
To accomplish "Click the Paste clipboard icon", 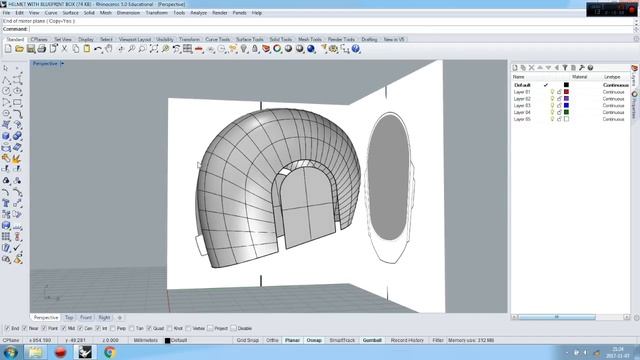I will pyautogui.click(x=87, y=49).
